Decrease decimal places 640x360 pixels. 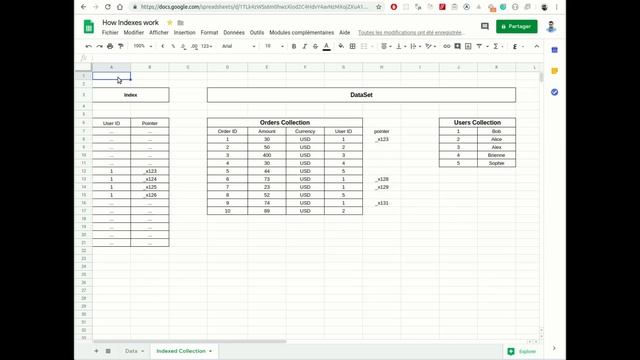tap(183, 47)
